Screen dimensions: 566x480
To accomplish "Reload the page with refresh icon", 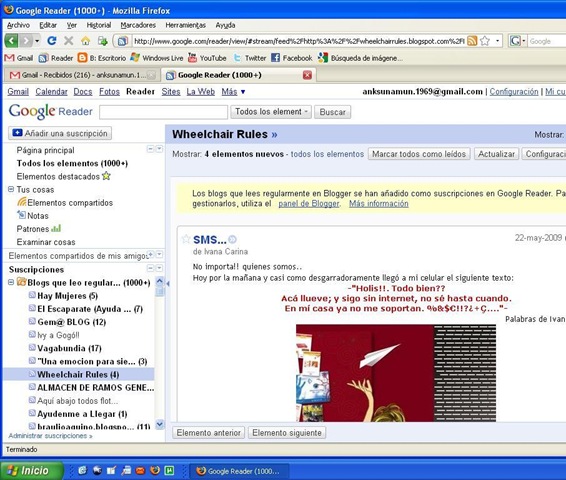I will (x=52, y=41).
